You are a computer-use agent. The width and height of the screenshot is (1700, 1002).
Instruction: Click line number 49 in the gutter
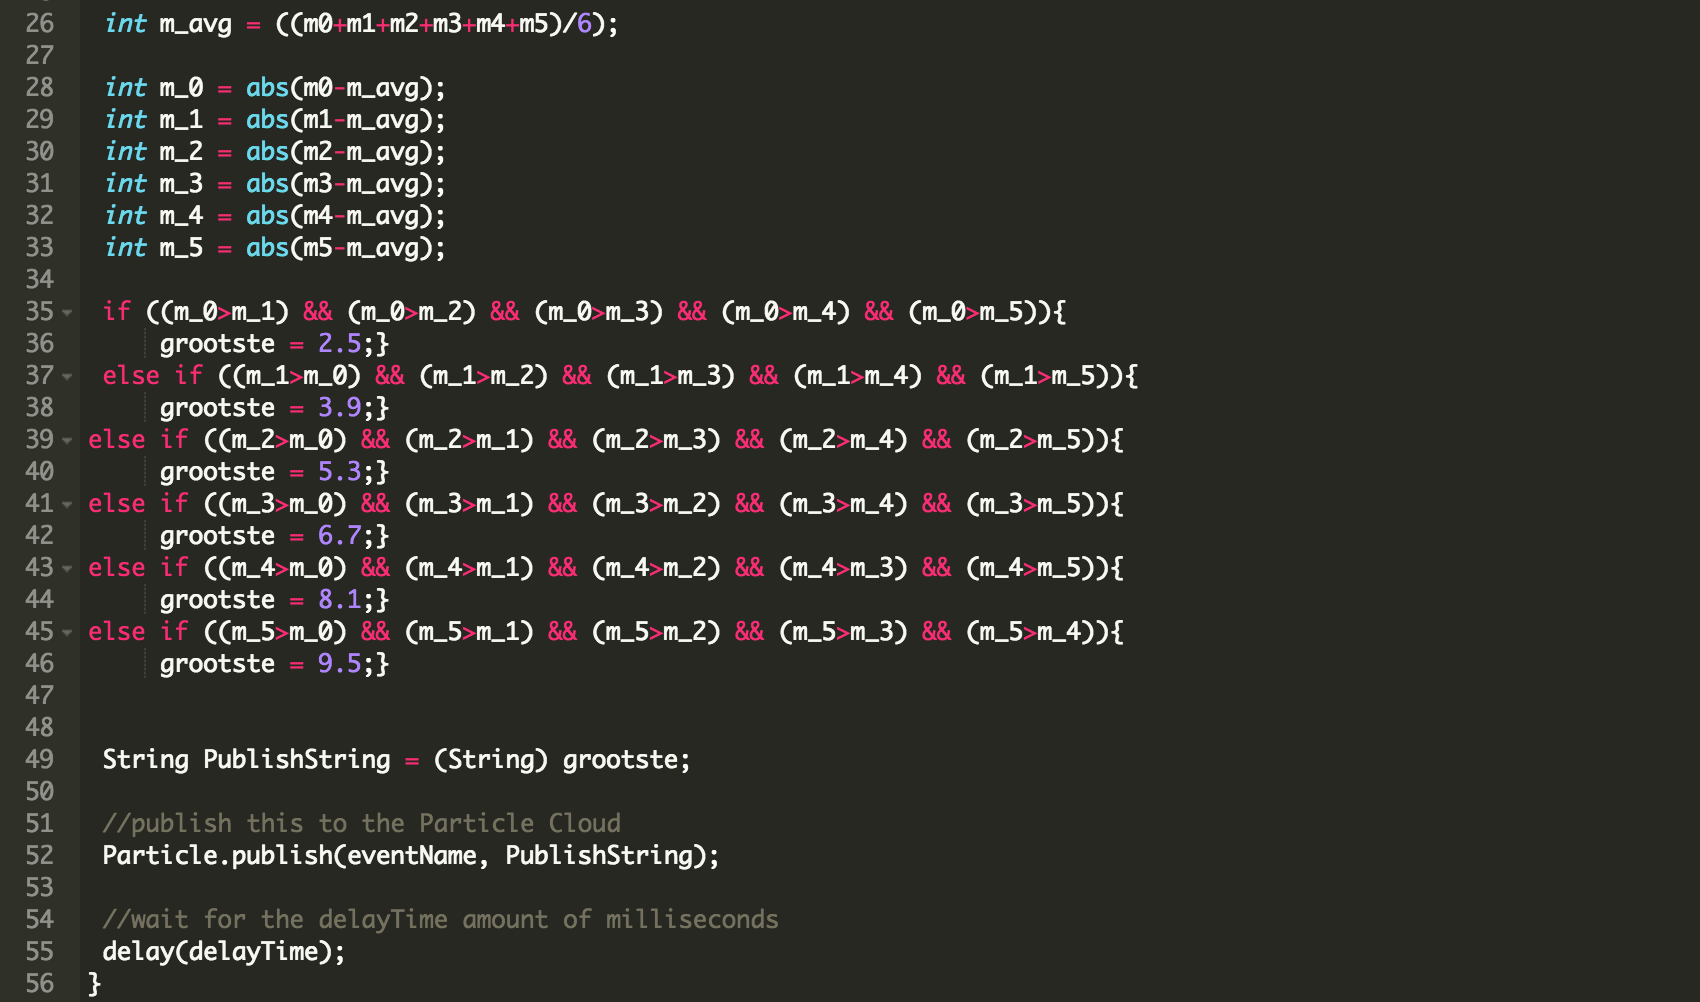pyautogui.click(x=40, y=759)
